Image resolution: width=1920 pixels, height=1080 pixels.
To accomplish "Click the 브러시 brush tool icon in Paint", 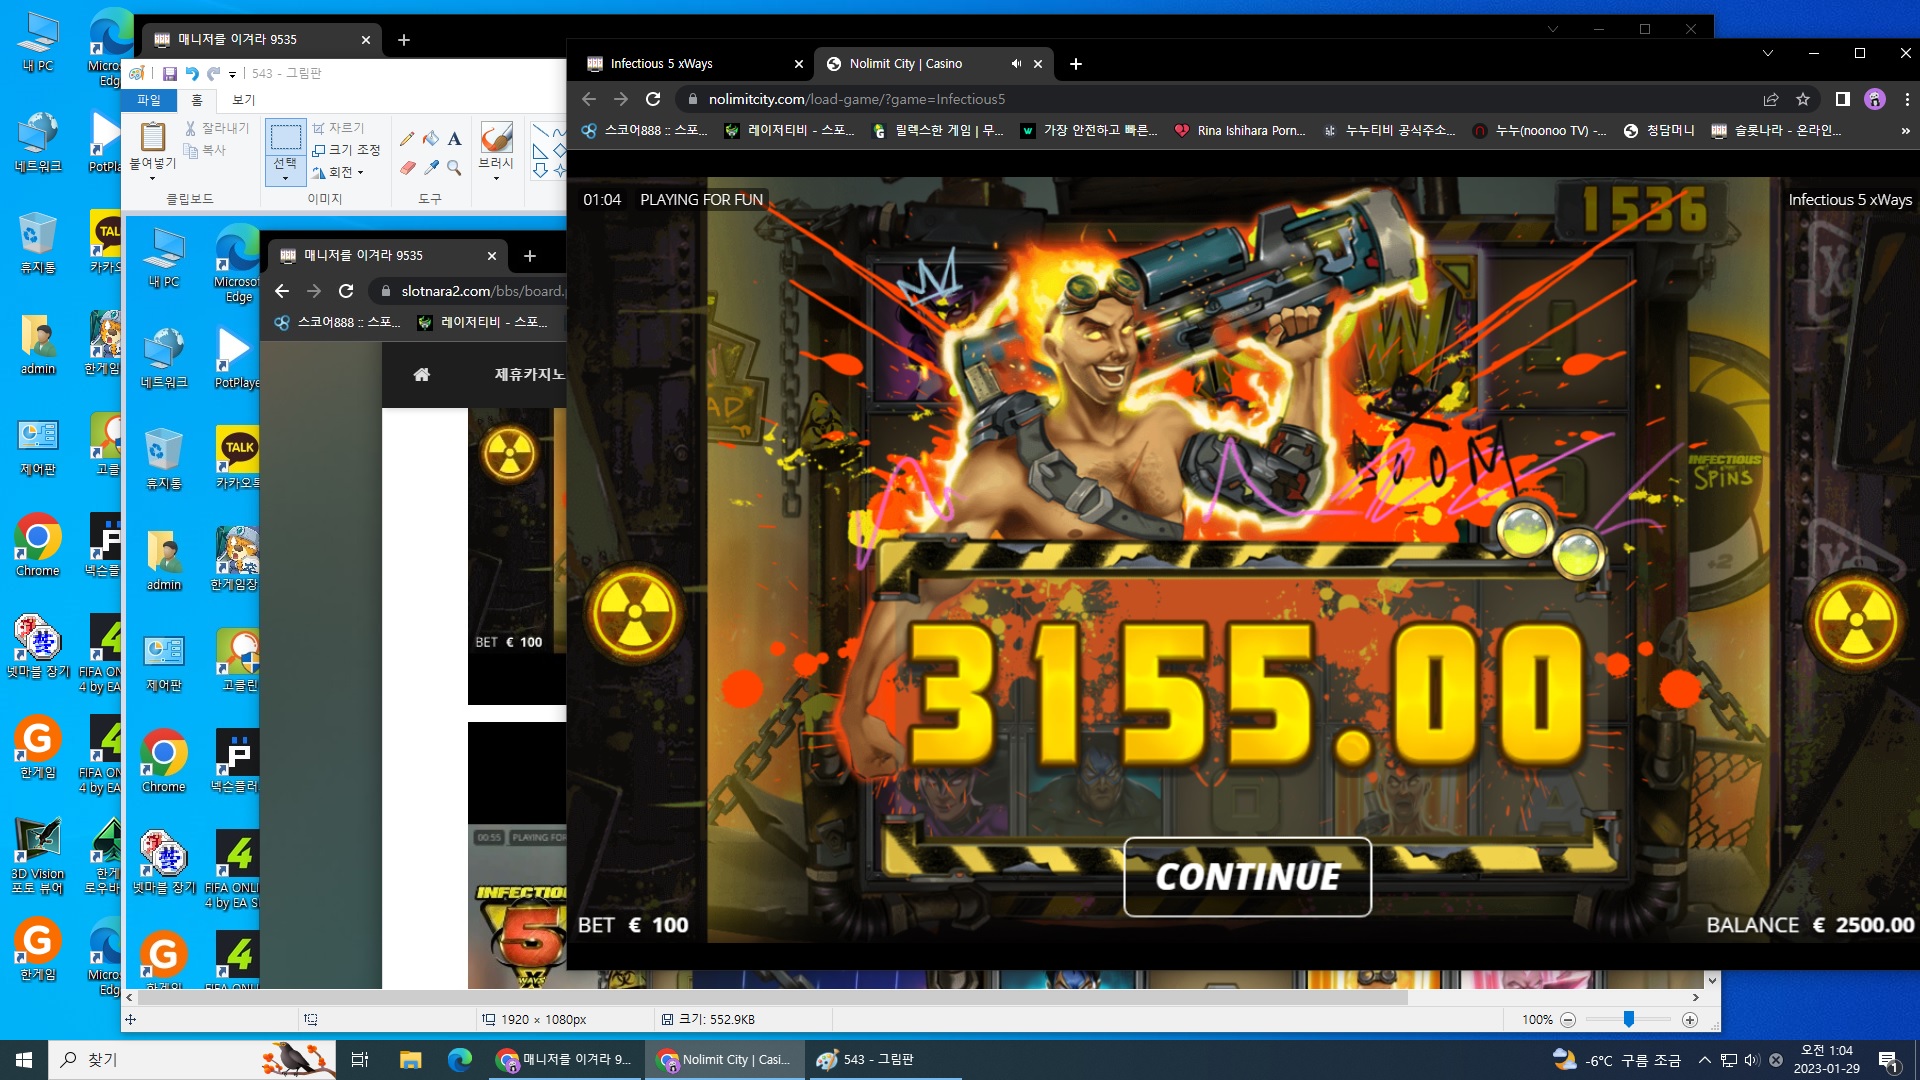I will click(496, 137).
